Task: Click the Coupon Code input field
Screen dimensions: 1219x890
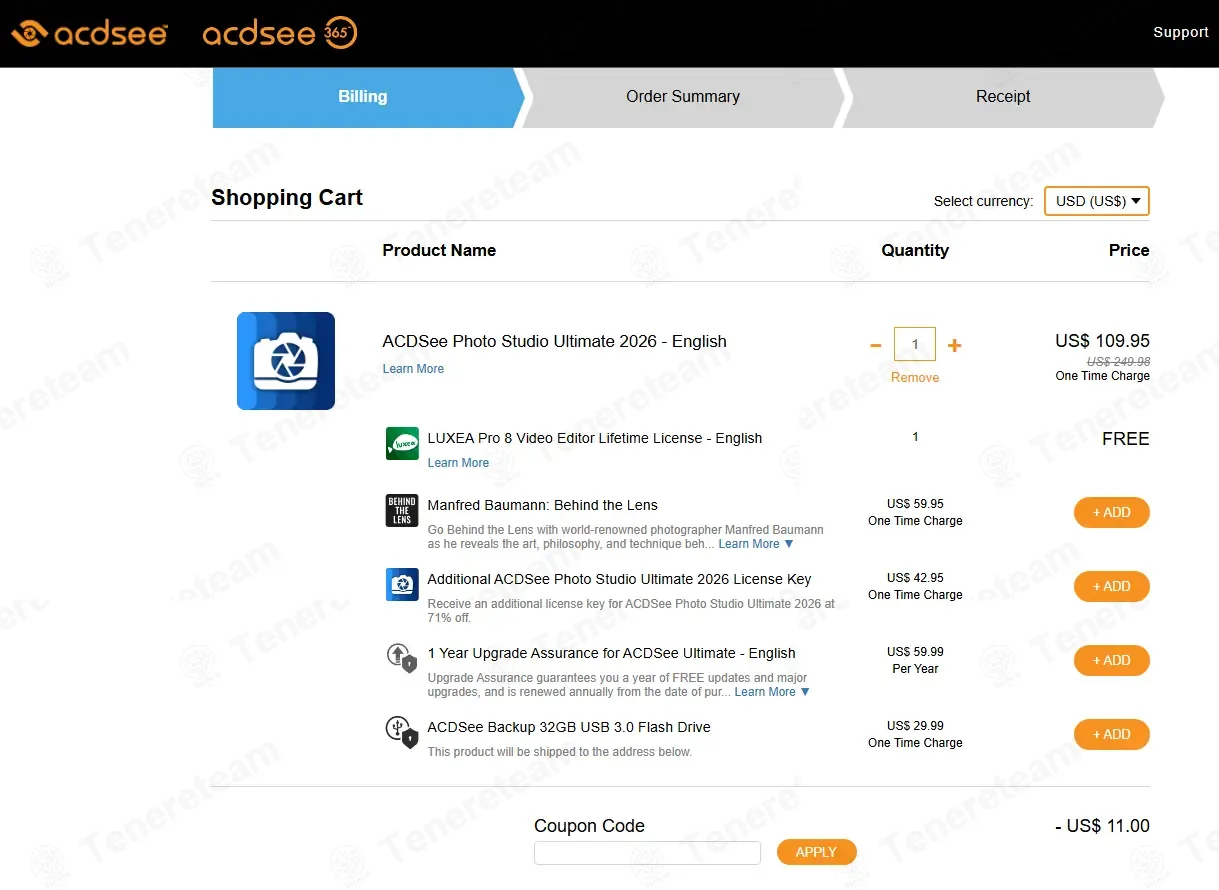Action: point(647,853)
